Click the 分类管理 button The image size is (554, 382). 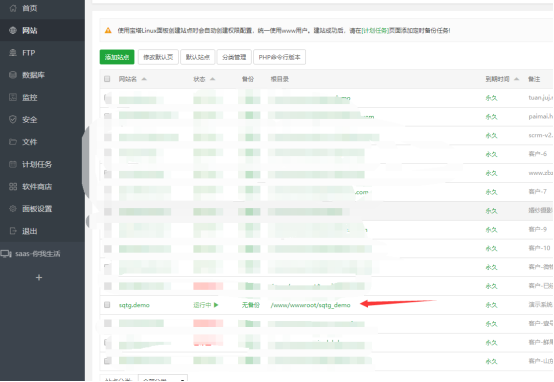234,57
